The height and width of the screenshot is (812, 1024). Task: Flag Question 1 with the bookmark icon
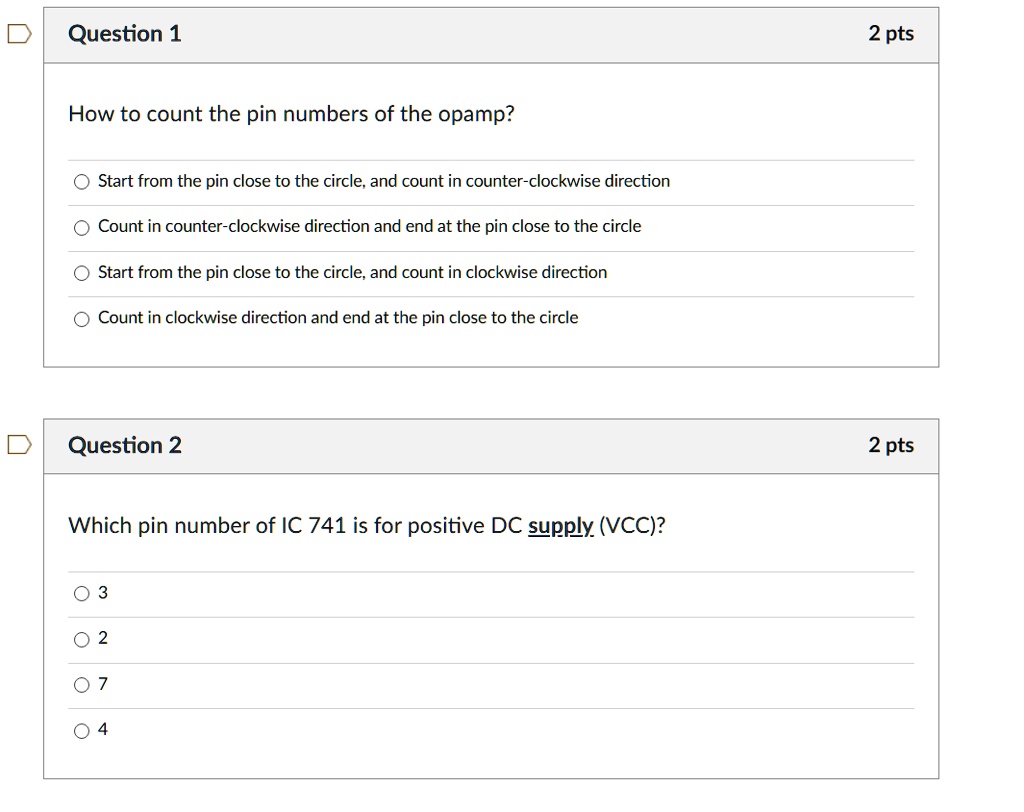point(18,35)
